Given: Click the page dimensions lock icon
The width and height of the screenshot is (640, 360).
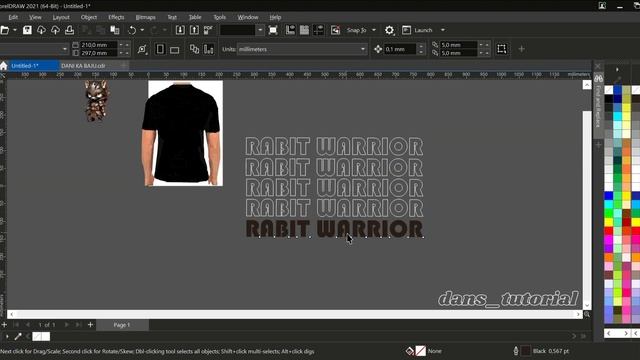Looking at the screenshot, I should (142, 49).
